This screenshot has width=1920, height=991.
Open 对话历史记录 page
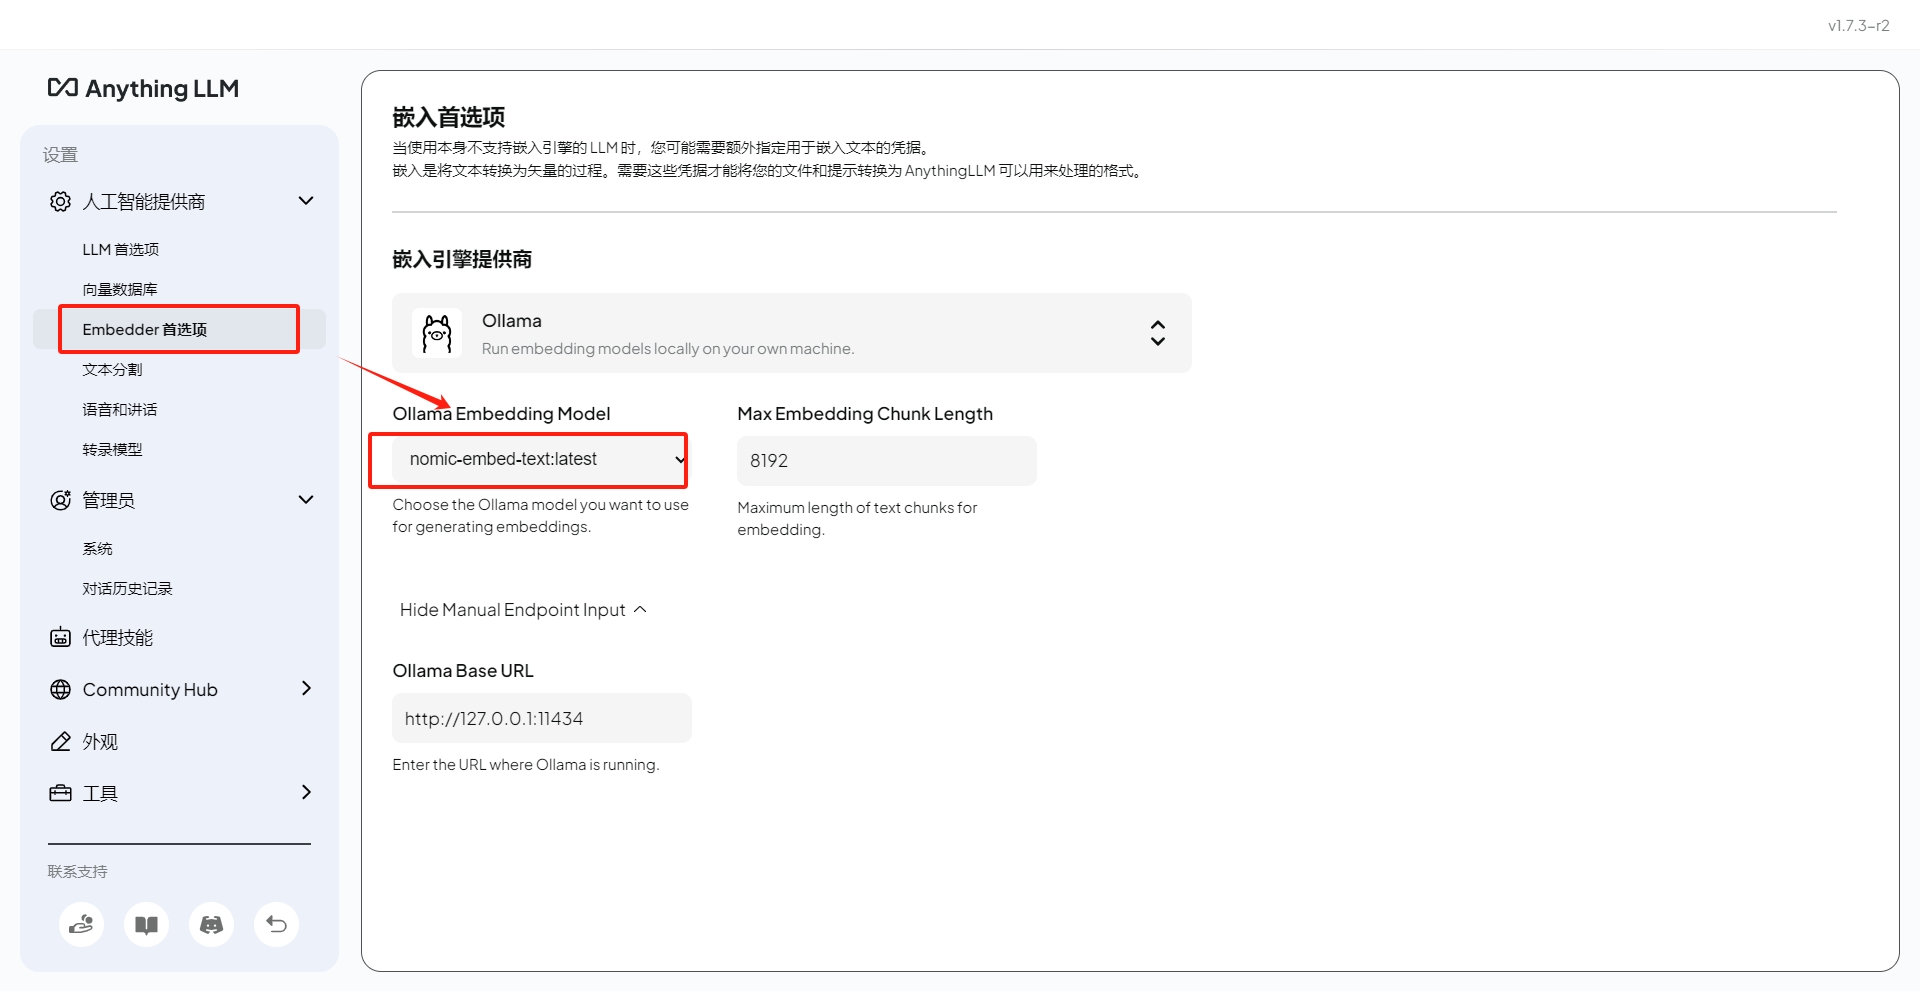point(127,588)
